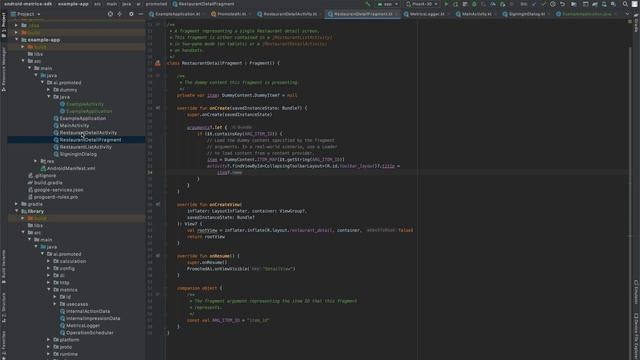Select RestaurantDetailActivity in project tree
The height and width of the screenshot is (360, 640).
click(88, 133)
